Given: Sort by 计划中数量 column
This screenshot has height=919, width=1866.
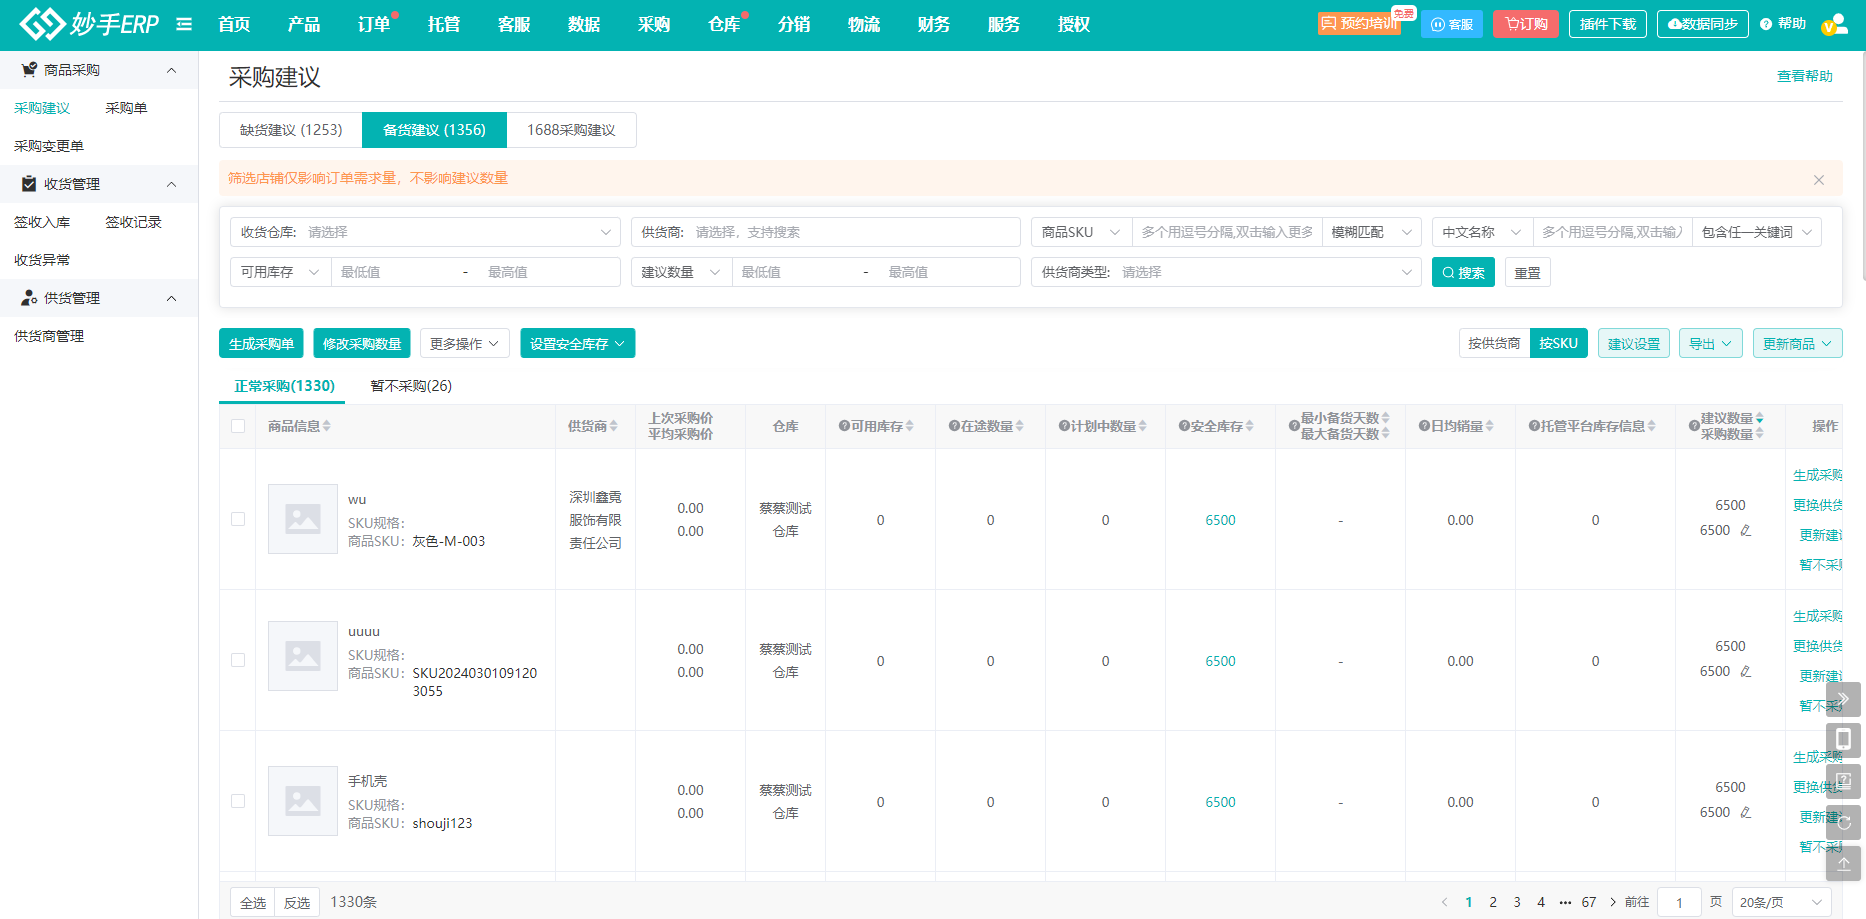Looking at the screenshot, I should tap(1142, 426).
